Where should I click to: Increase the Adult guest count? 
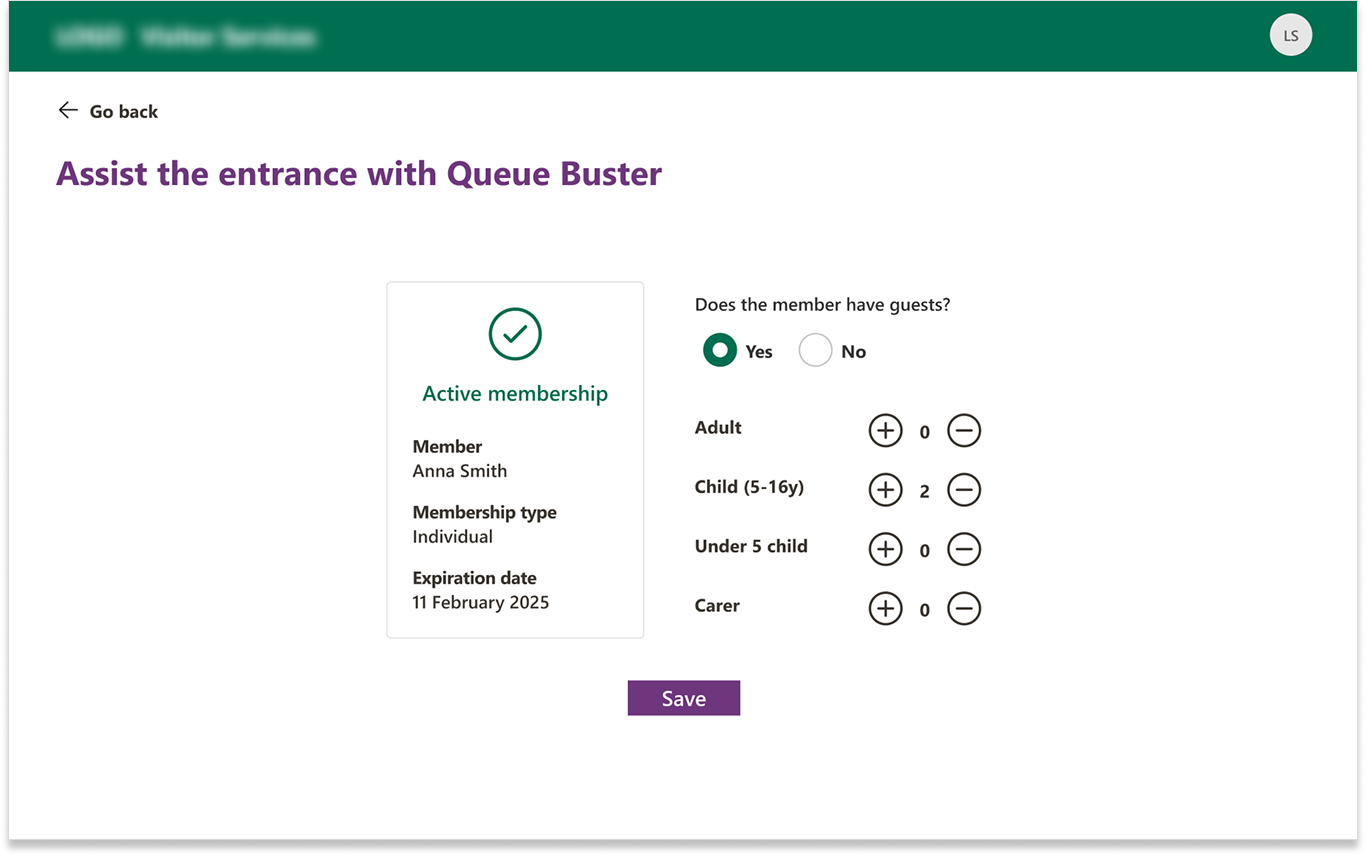[x=885, y=431]
